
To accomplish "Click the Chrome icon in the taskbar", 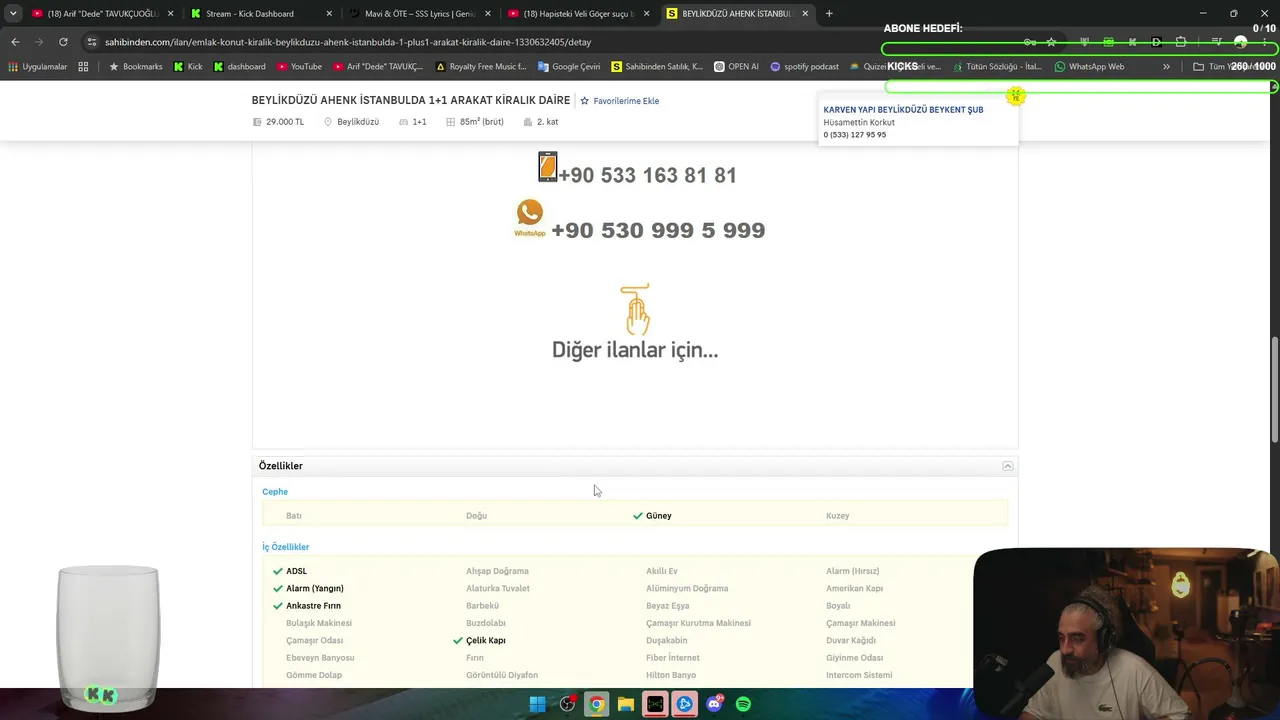I will pyautogui.click(x=596, y=704).
